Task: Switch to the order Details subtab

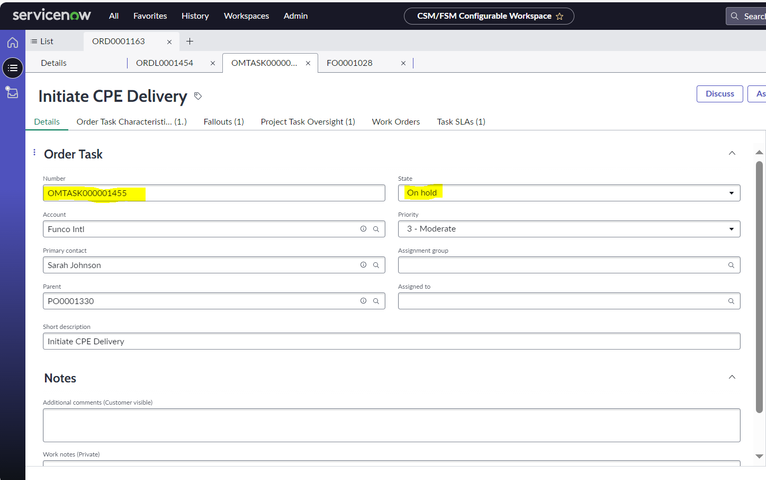Action: point(54,63)
